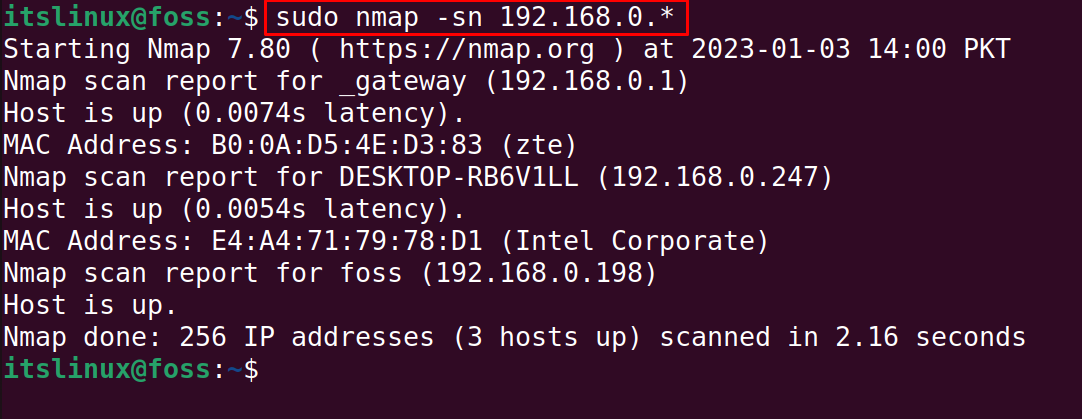Click the highlighted sudo nmap -sn command
The height and width of the screenshot is (419, 1082).
tap(475, 18)
